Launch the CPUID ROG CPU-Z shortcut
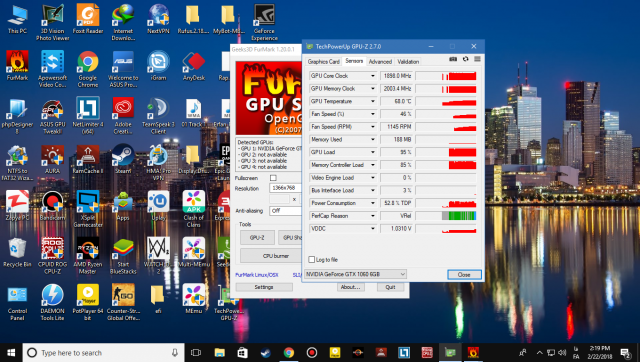 point(52,256)
